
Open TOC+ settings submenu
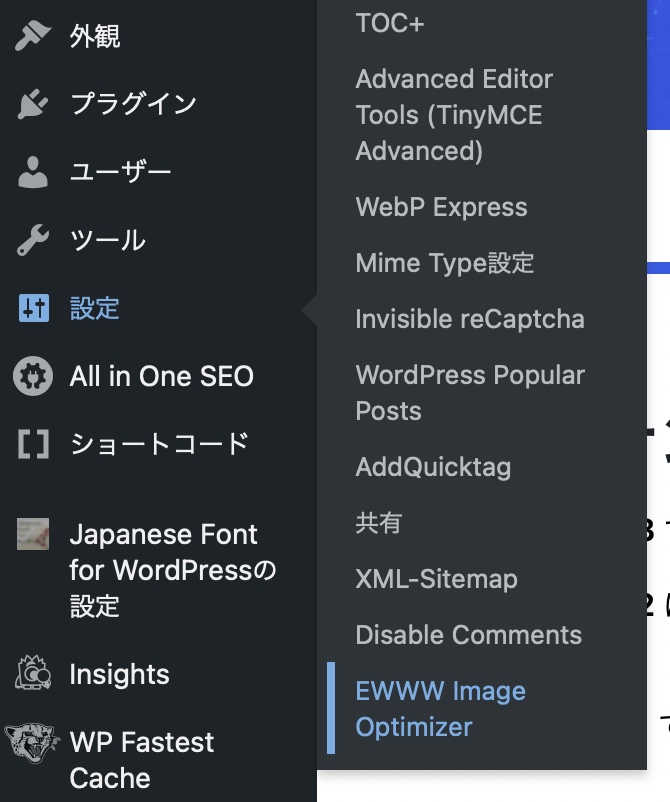point(390,23)
